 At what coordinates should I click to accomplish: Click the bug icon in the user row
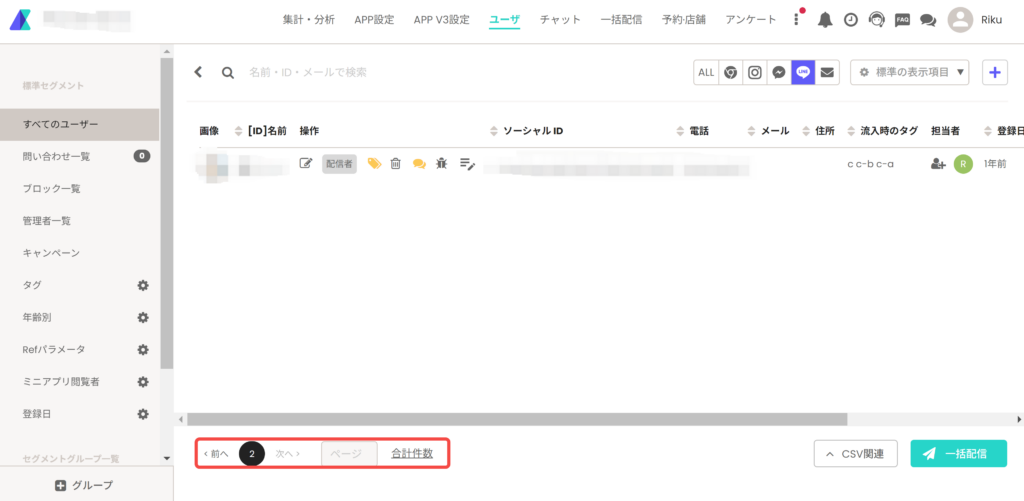442,164
